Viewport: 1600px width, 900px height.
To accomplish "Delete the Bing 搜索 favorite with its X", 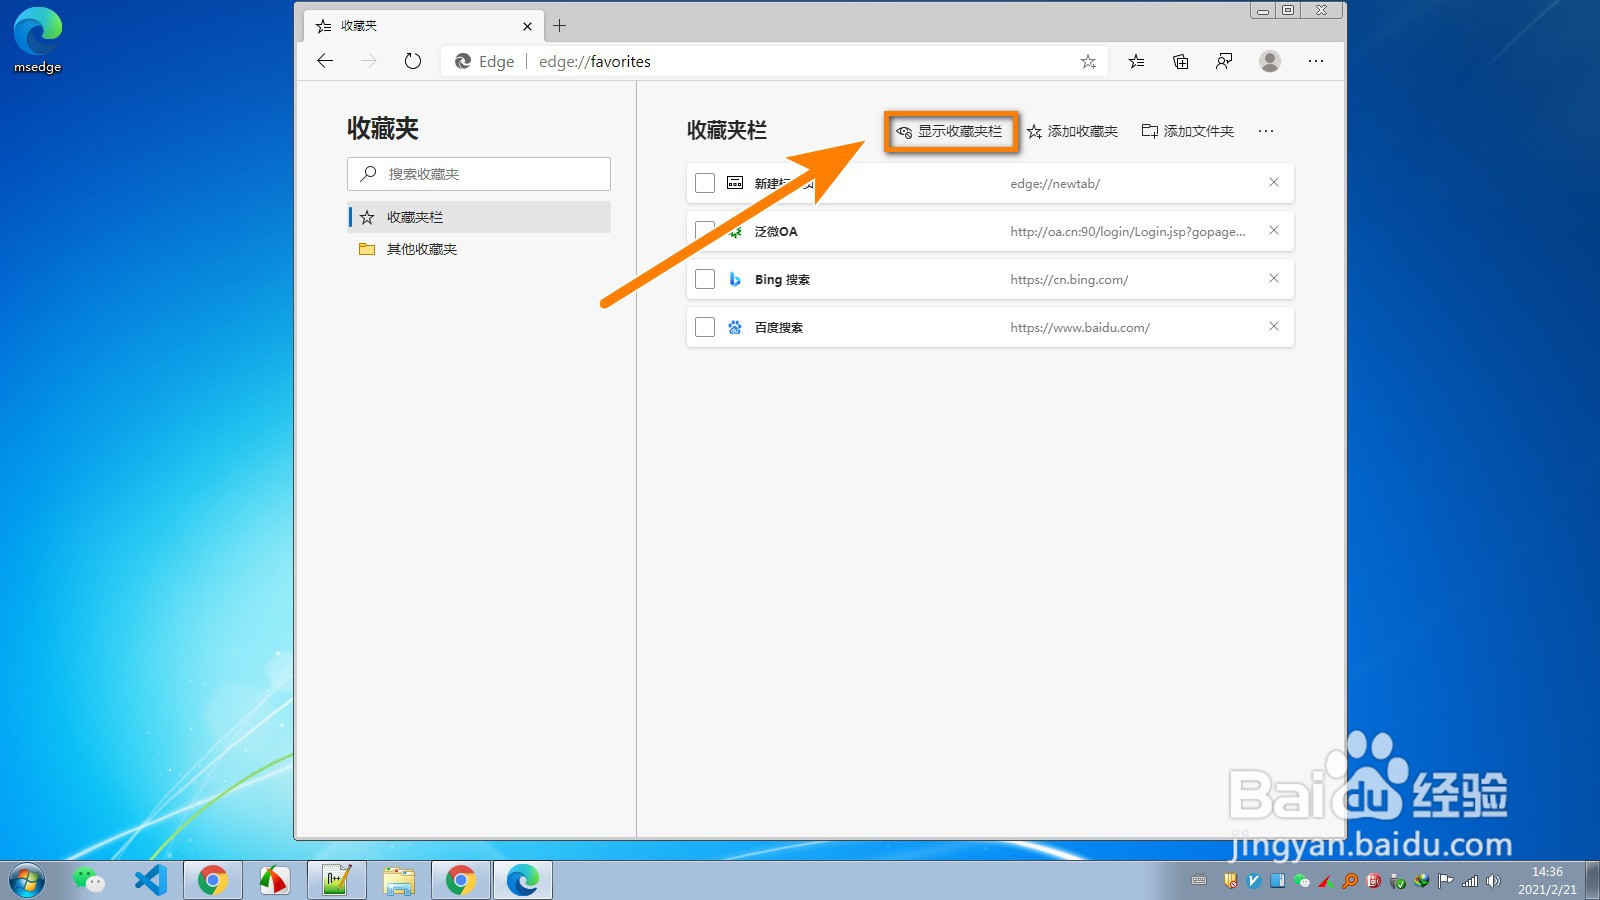I will tap(1274, 278).
